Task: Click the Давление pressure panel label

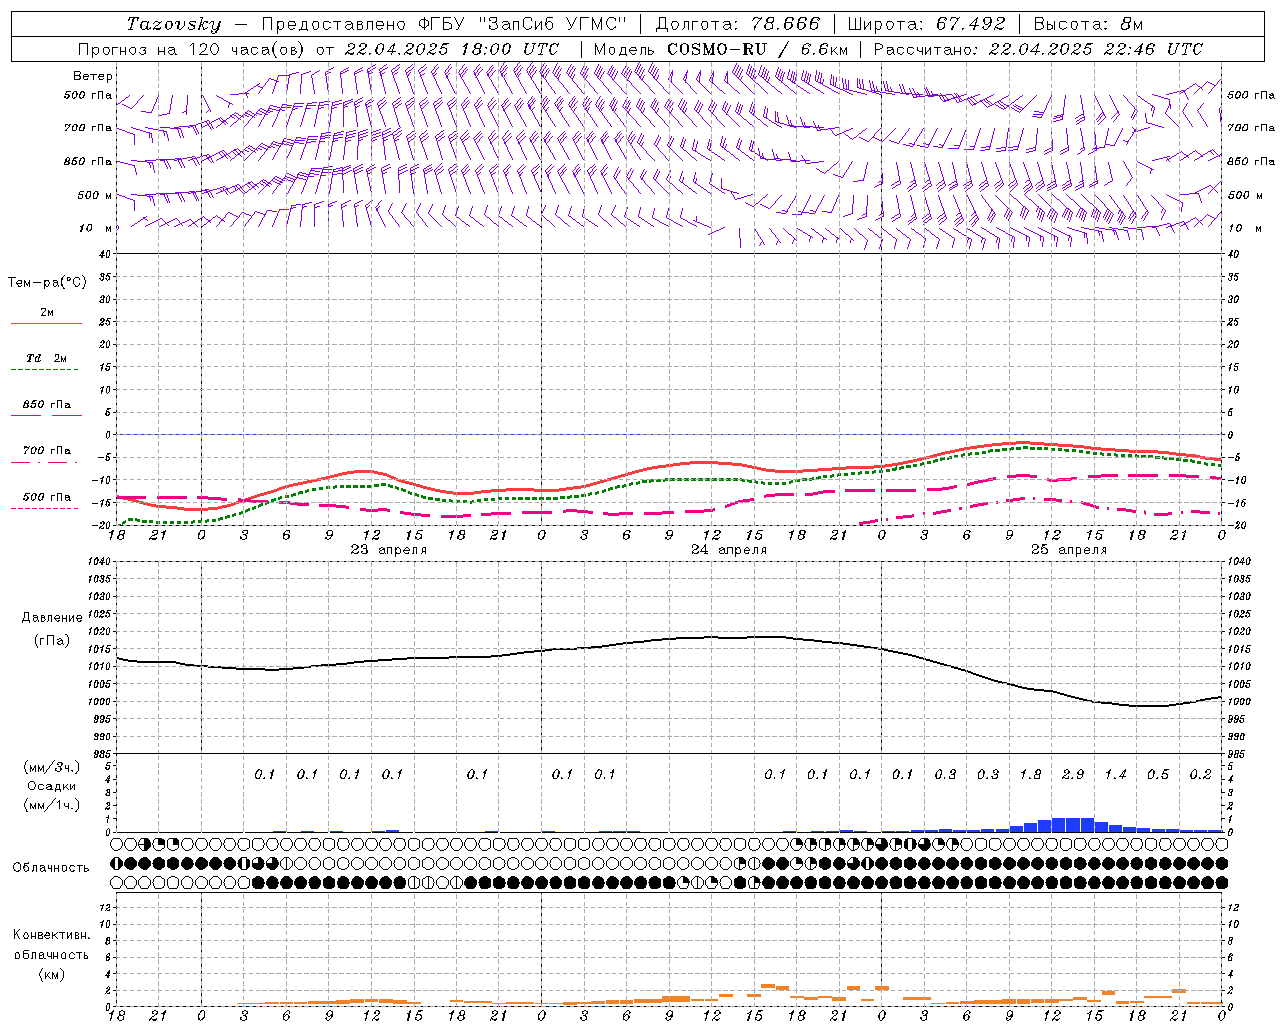Action: coord(52,618)
